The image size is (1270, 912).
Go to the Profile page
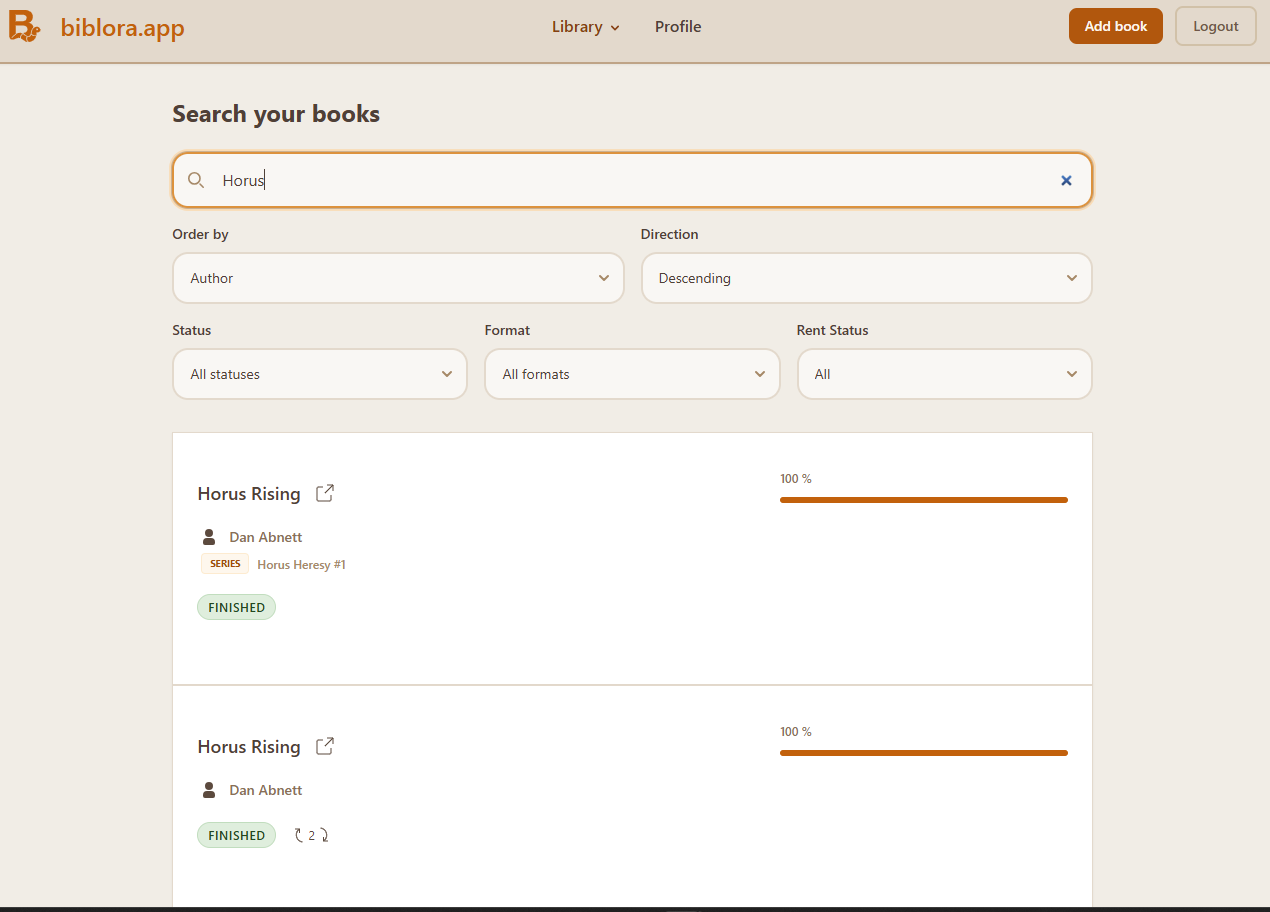(678, 27)
